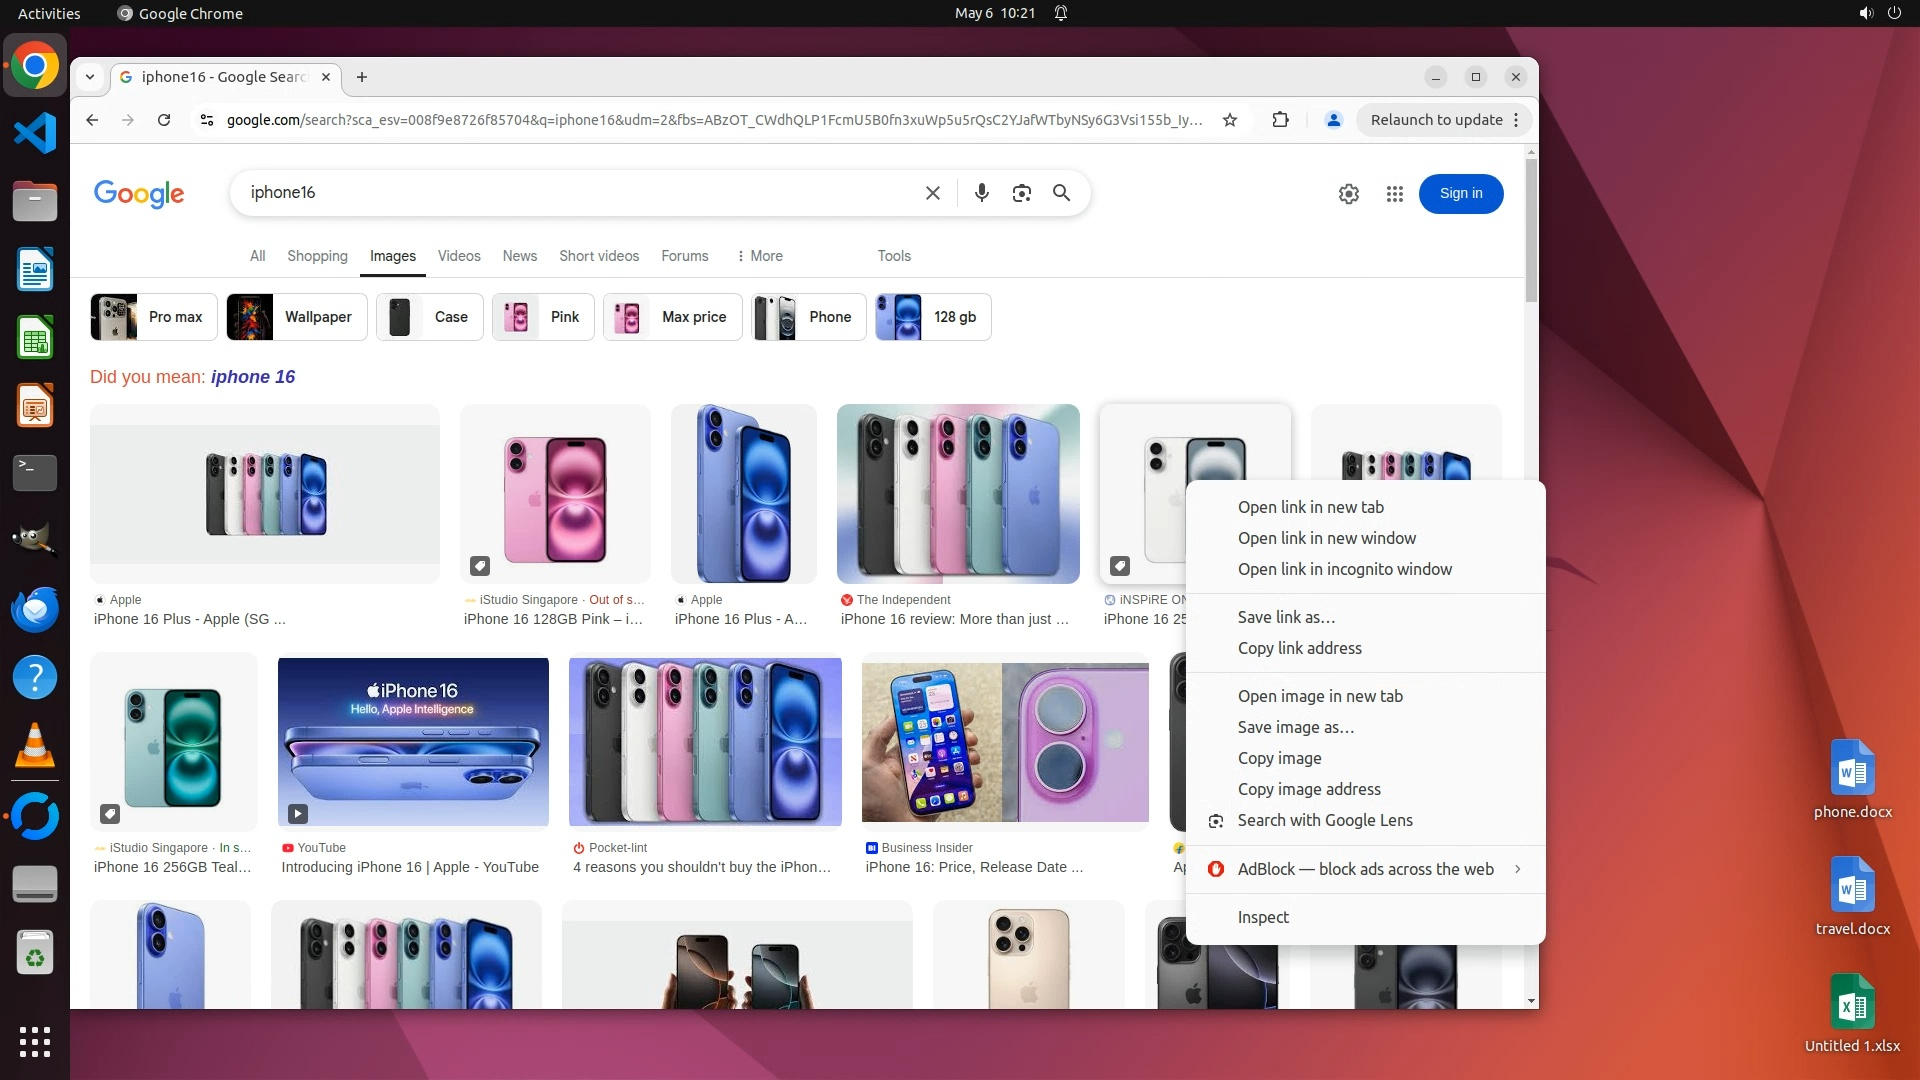
Task: Open Google Lens image search icon
Action: click(x=1021, y=193)
